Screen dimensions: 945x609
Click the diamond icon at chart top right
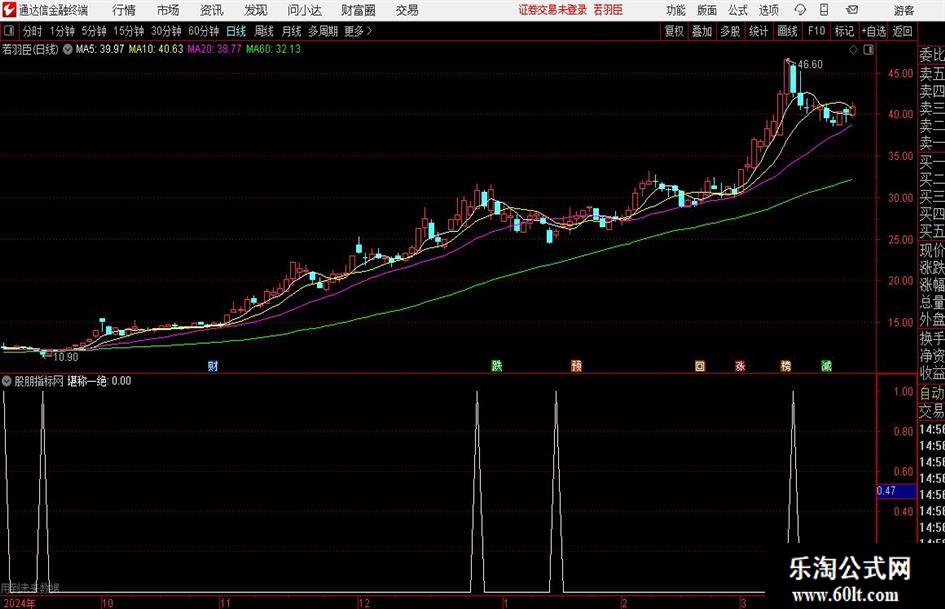point(853,50)
